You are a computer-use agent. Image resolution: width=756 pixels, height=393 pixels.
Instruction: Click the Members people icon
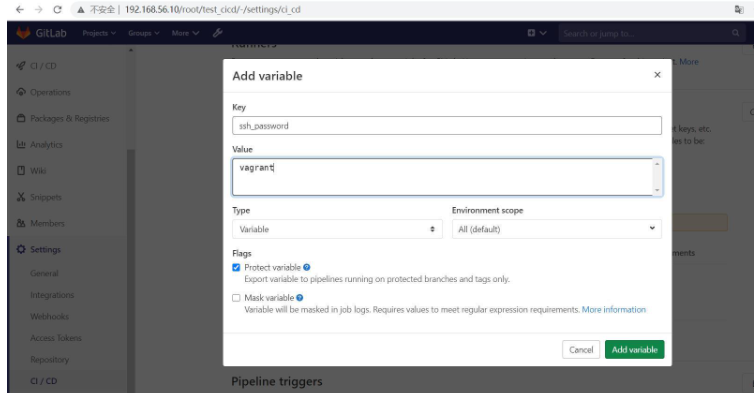click(x=21, y=223)
